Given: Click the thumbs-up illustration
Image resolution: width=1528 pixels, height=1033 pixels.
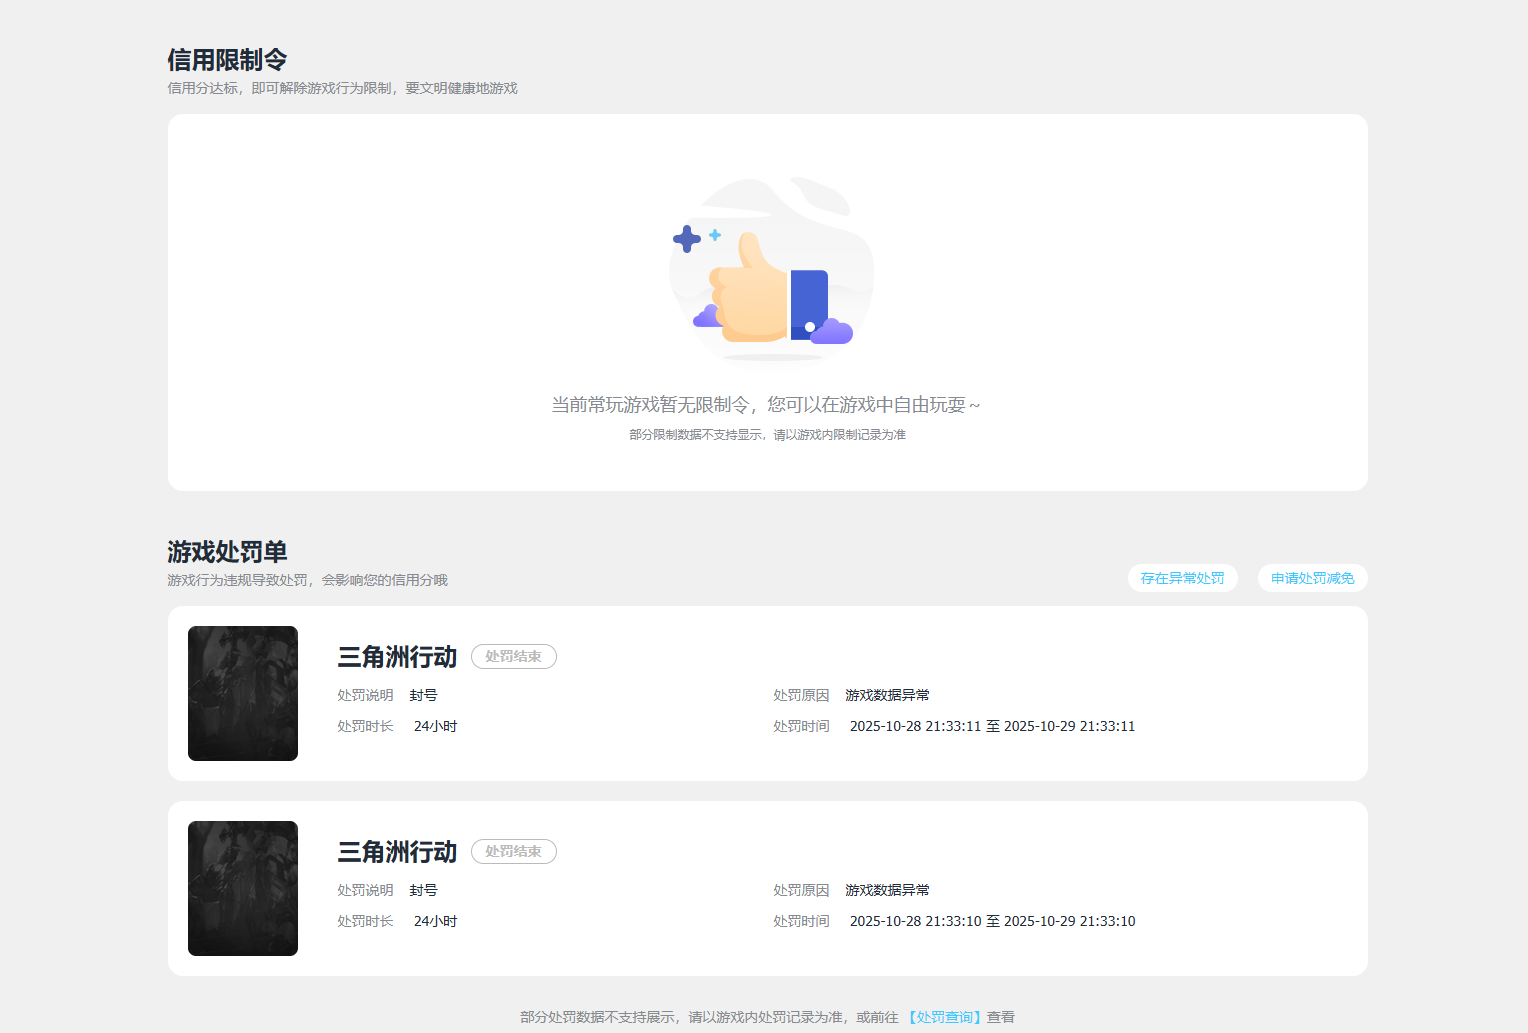Looking at the screenshot, I should click(769, 287).
